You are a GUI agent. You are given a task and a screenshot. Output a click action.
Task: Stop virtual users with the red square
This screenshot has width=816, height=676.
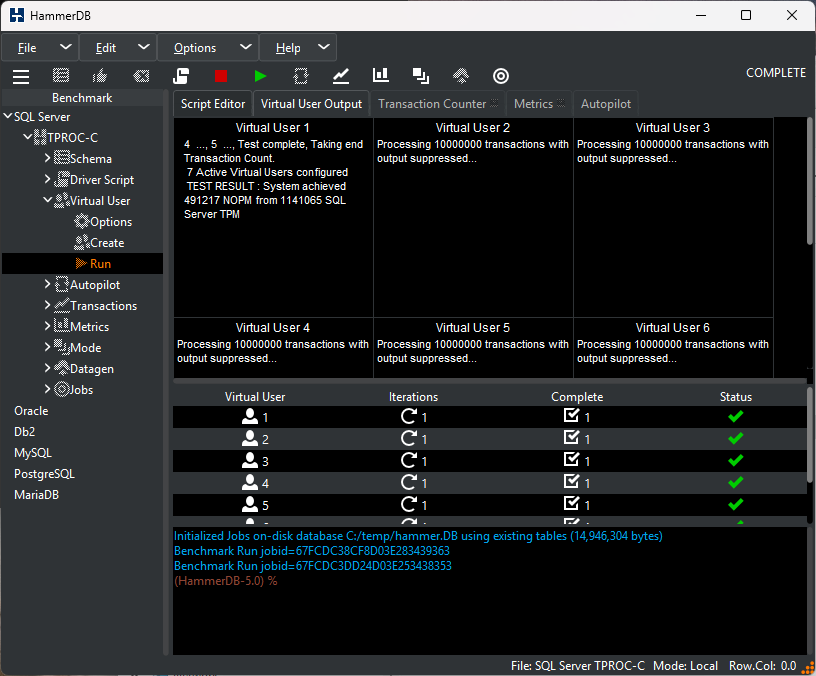(221, 76)
